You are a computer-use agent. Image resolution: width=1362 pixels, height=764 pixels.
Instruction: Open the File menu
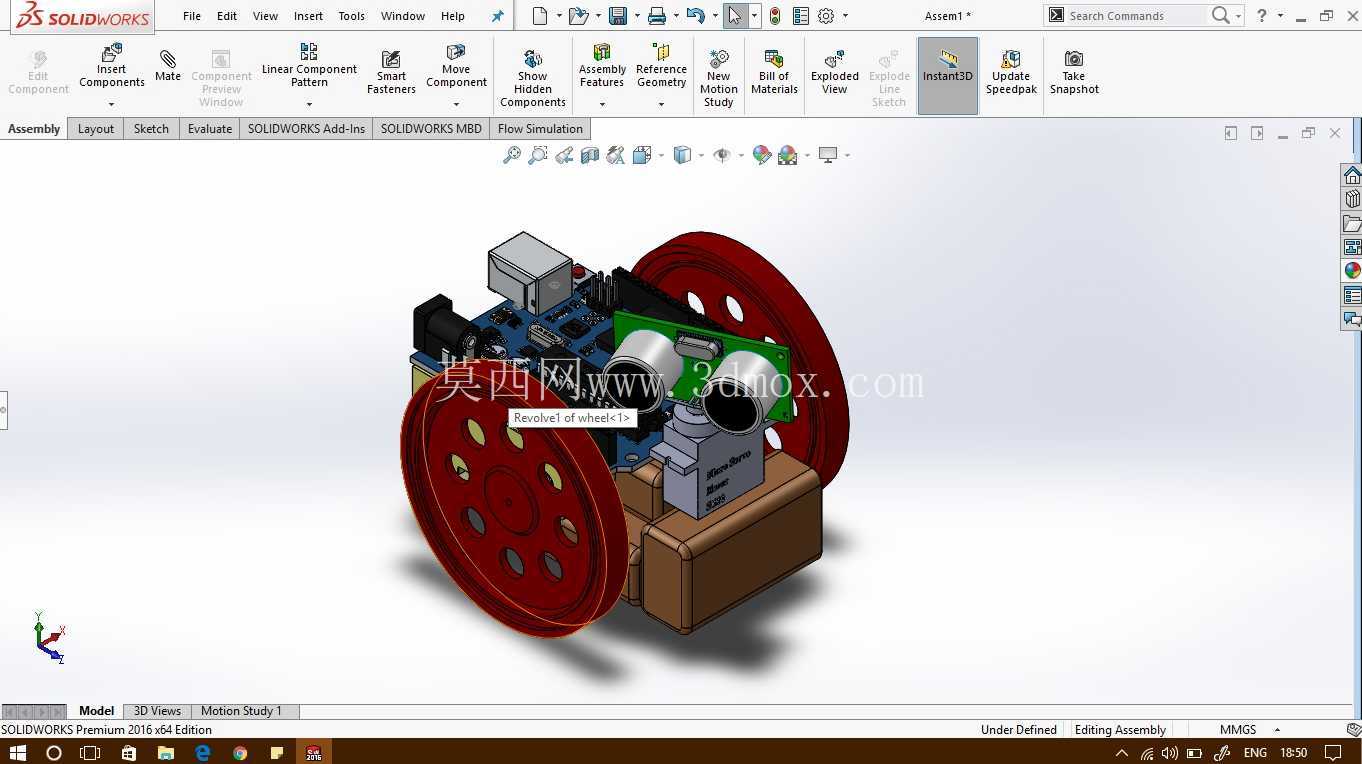click(192, 16)
